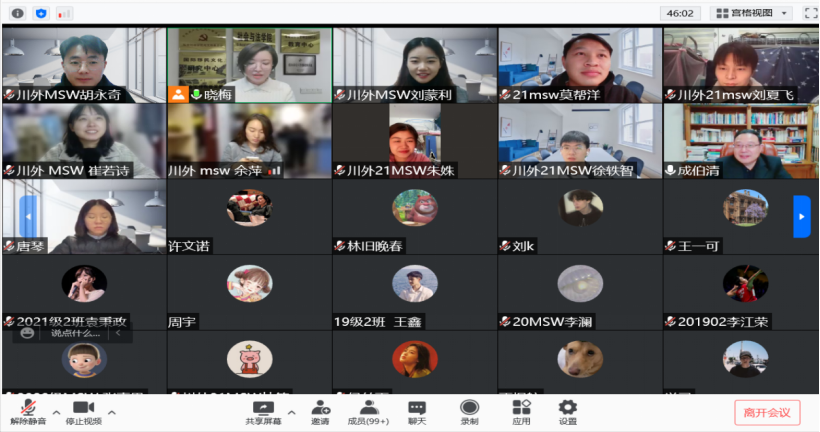Open 成员(99+) participants list
The image size is (820, 432).
[369, 411]
